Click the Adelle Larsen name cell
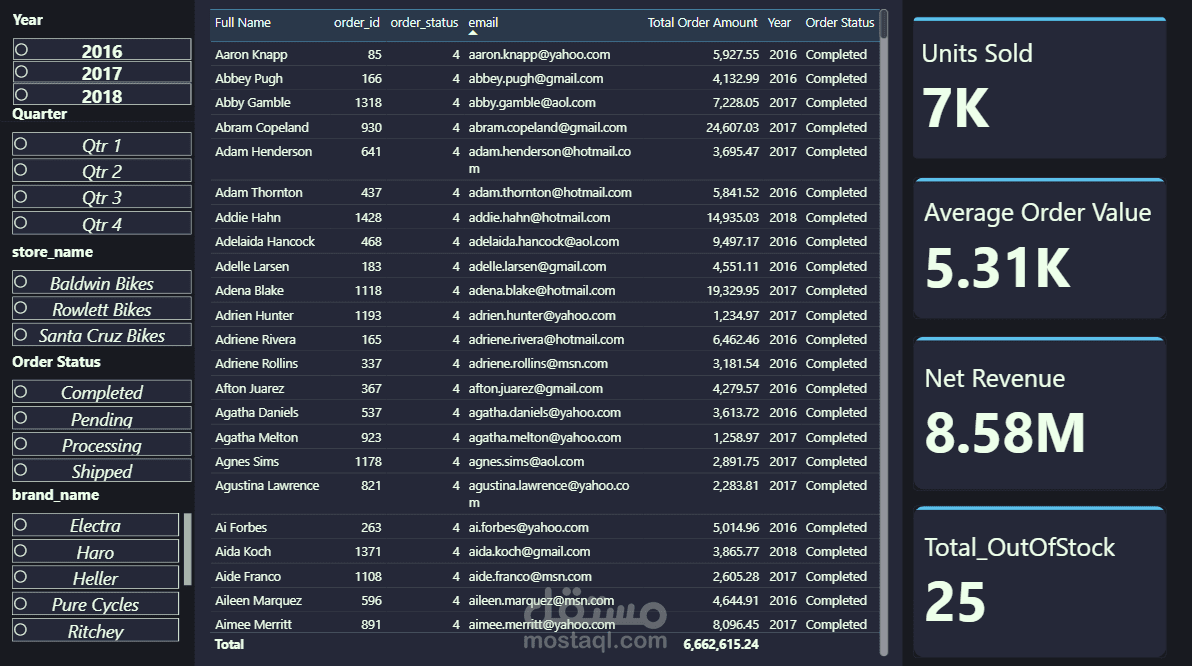This screenshot has height=666, width=1192. [252, 267]
